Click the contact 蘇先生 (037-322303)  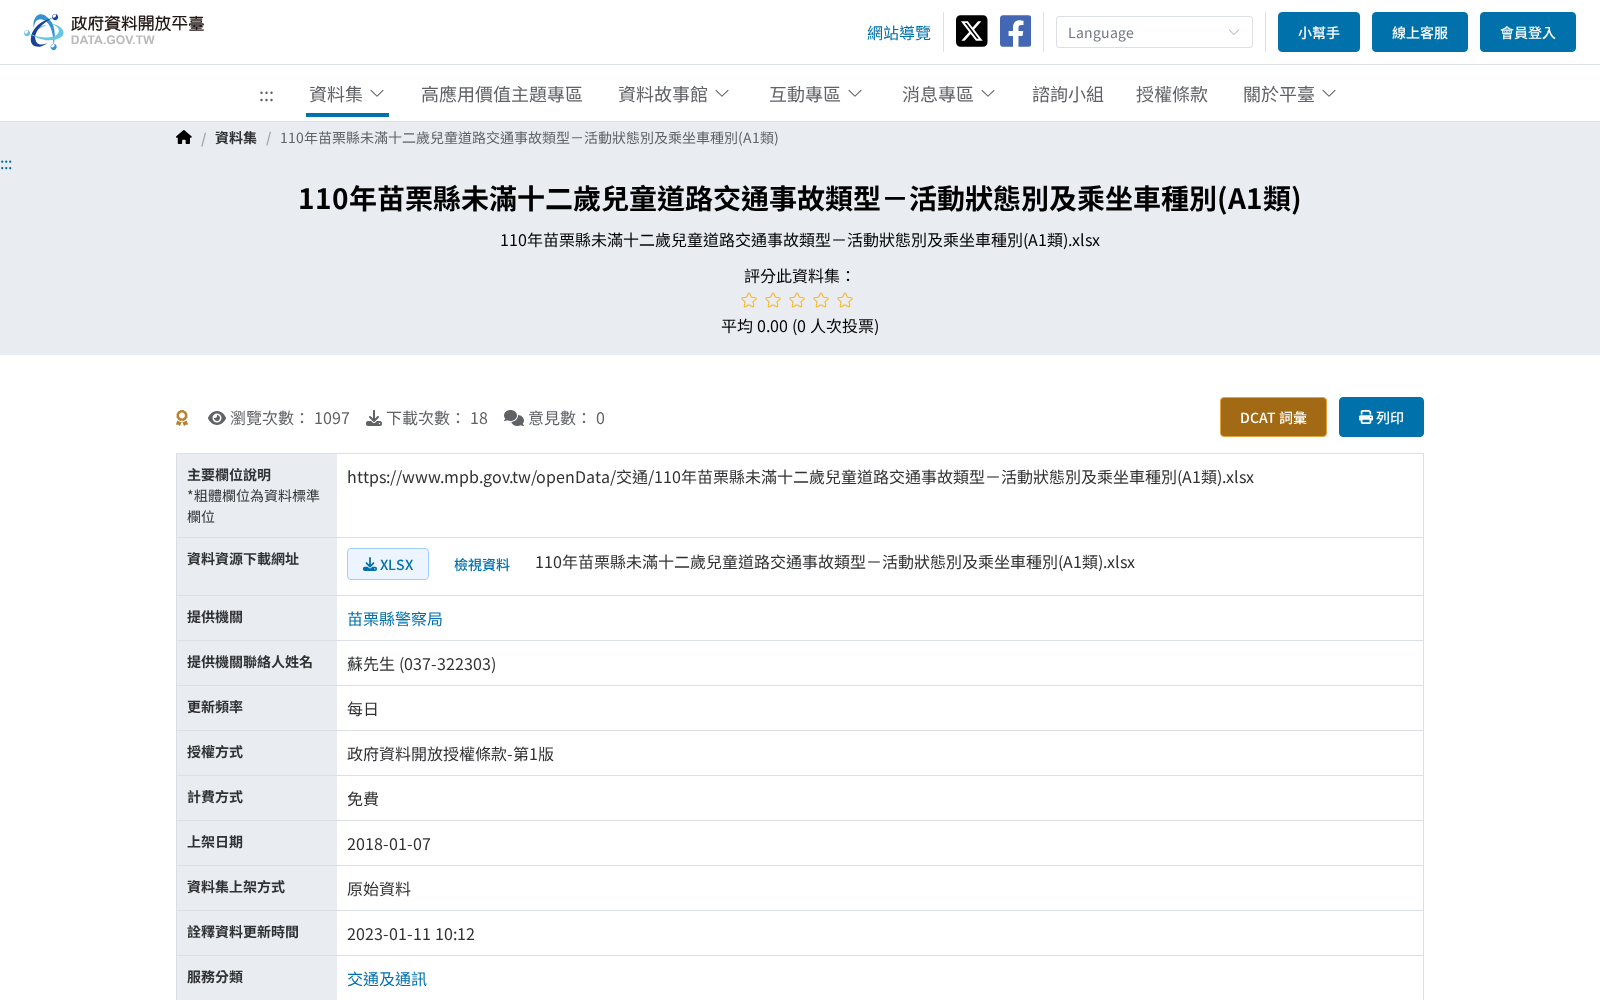coord(421,664)
